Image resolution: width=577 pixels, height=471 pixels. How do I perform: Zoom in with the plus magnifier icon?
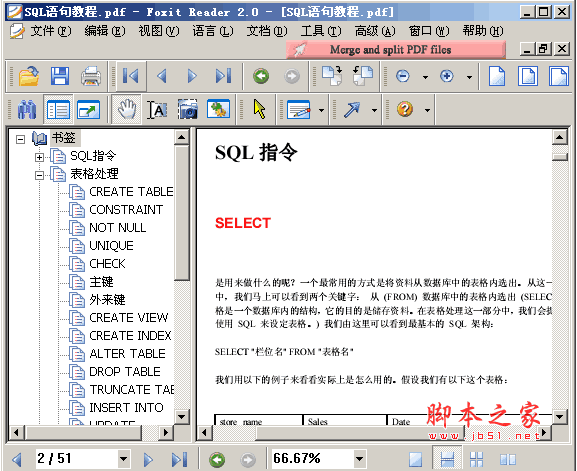click(446, 76)
